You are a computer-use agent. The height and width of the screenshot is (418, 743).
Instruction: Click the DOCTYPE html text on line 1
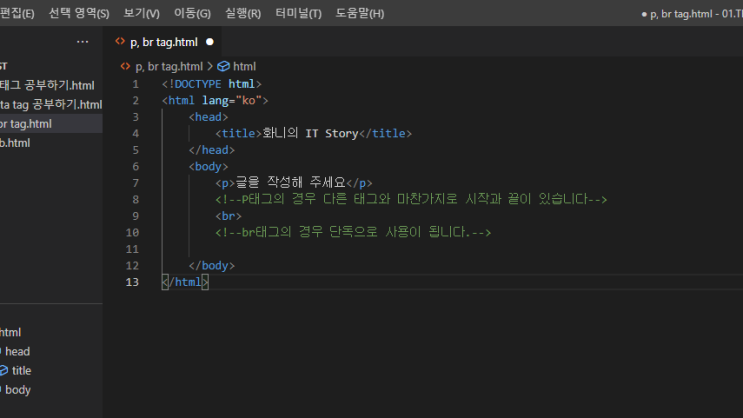[211, 84]
